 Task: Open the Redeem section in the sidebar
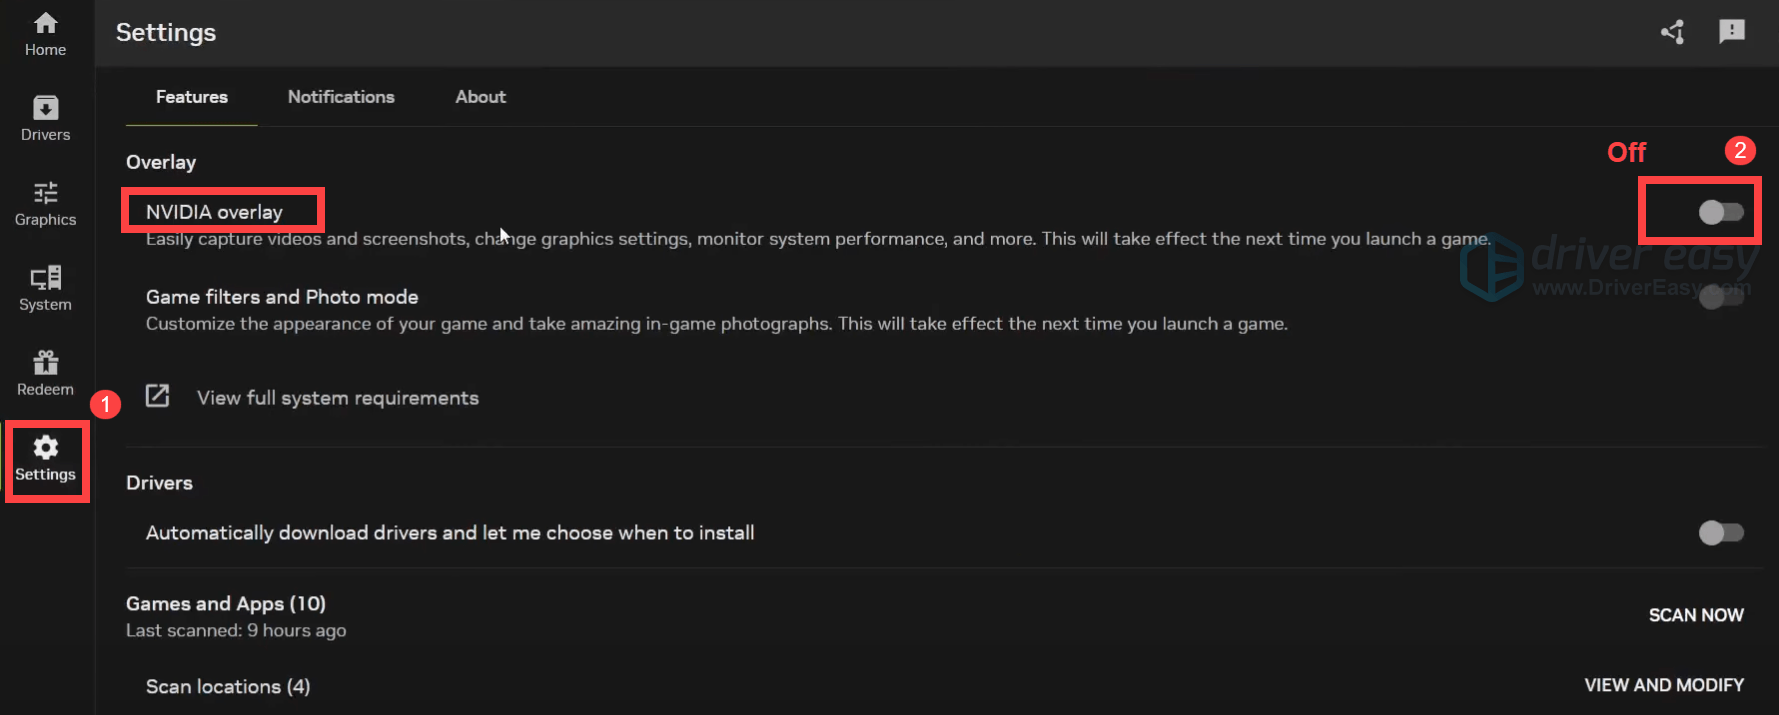[45, 372]
